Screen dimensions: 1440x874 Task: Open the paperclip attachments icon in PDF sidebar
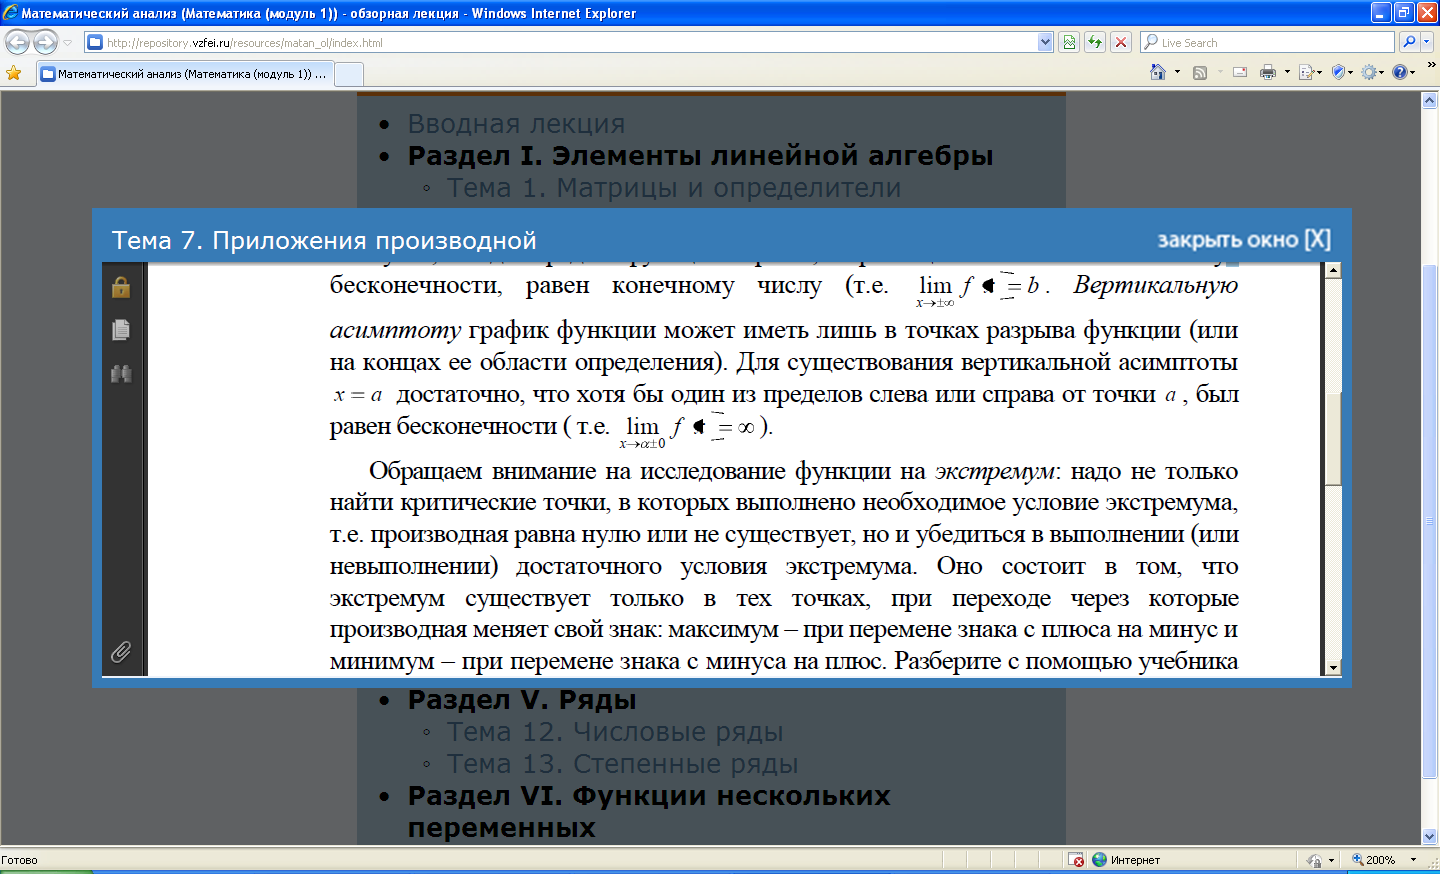coord(121,652)
